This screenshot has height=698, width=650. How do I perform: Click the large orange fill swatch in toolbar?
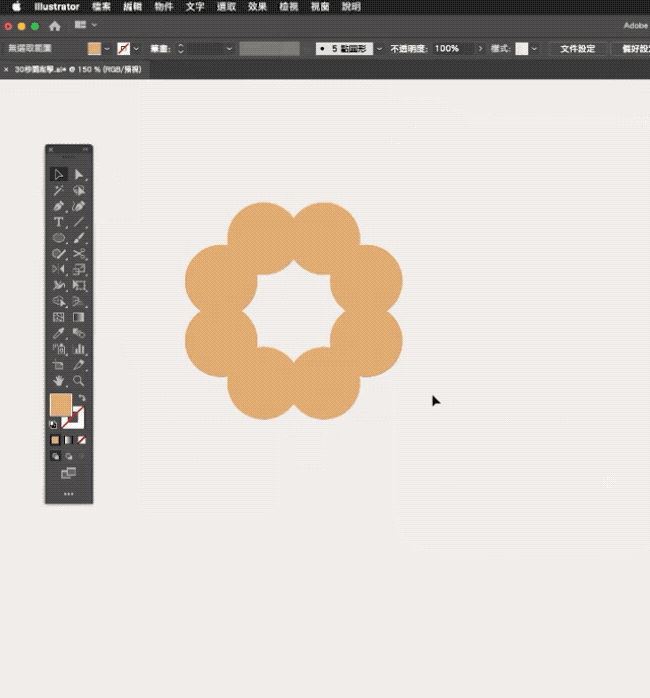point(61,405)
